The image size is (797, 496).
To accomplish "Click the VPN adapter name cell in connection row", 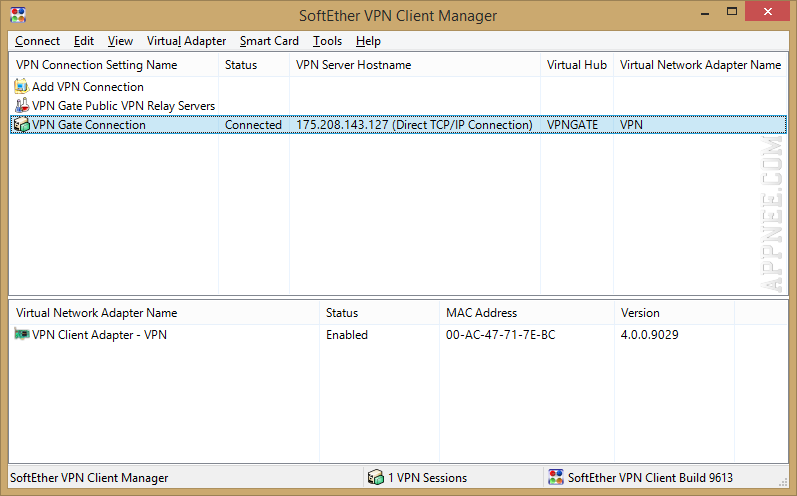I will [x=631, y=125].
